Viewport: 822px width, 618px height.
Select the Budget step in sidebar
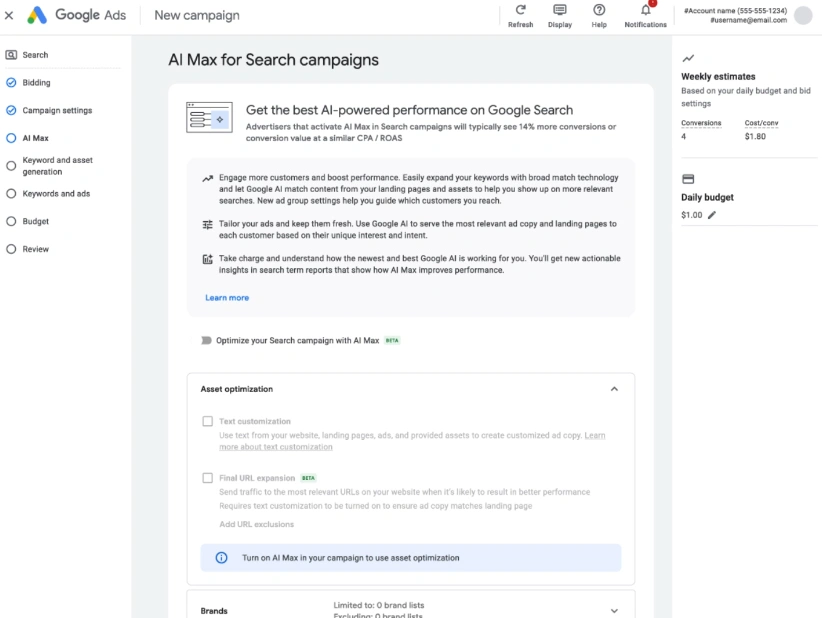(x=36, y=221)
